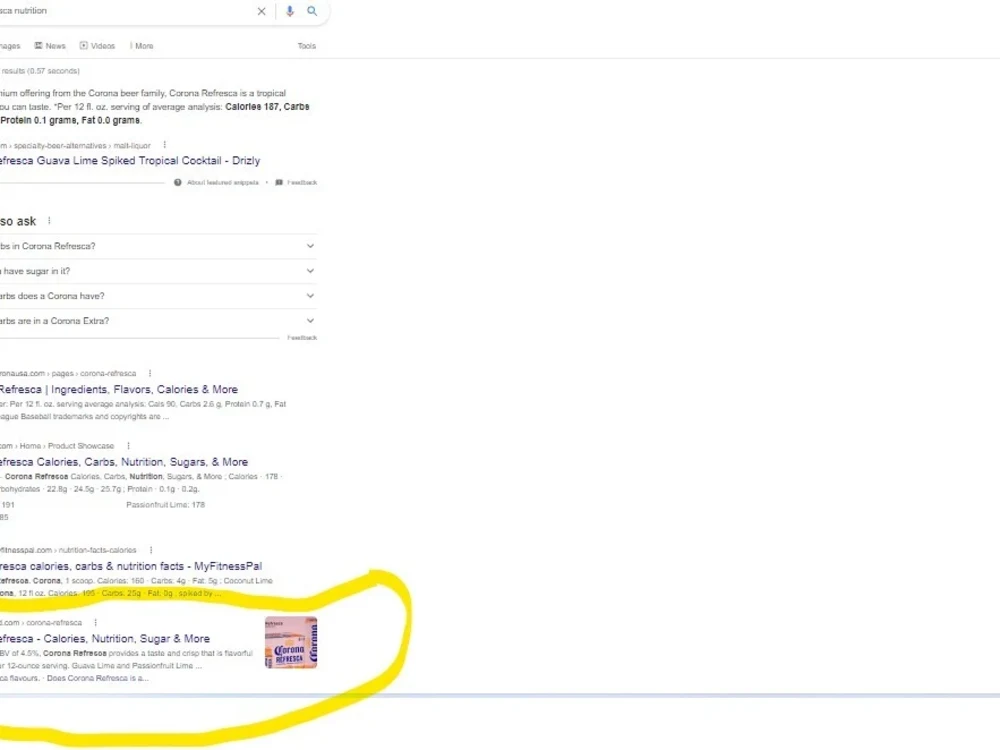Open the three-dot menu beside the Product Showcase breadcrumb
Viewport: 1000px width, 750px height.
tap(128, 446)
